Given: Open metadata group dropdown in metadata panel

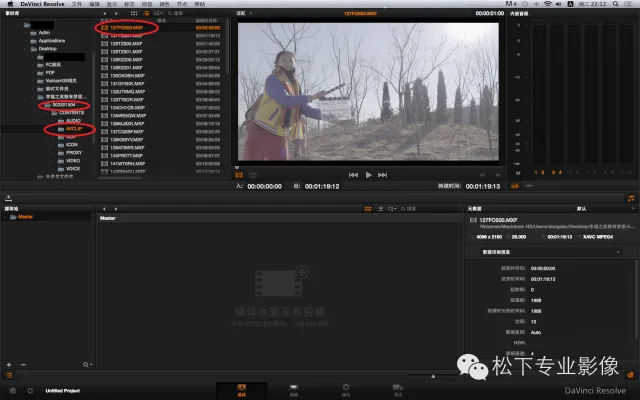Looking at the screenshot, I should [x=551, y=252].
